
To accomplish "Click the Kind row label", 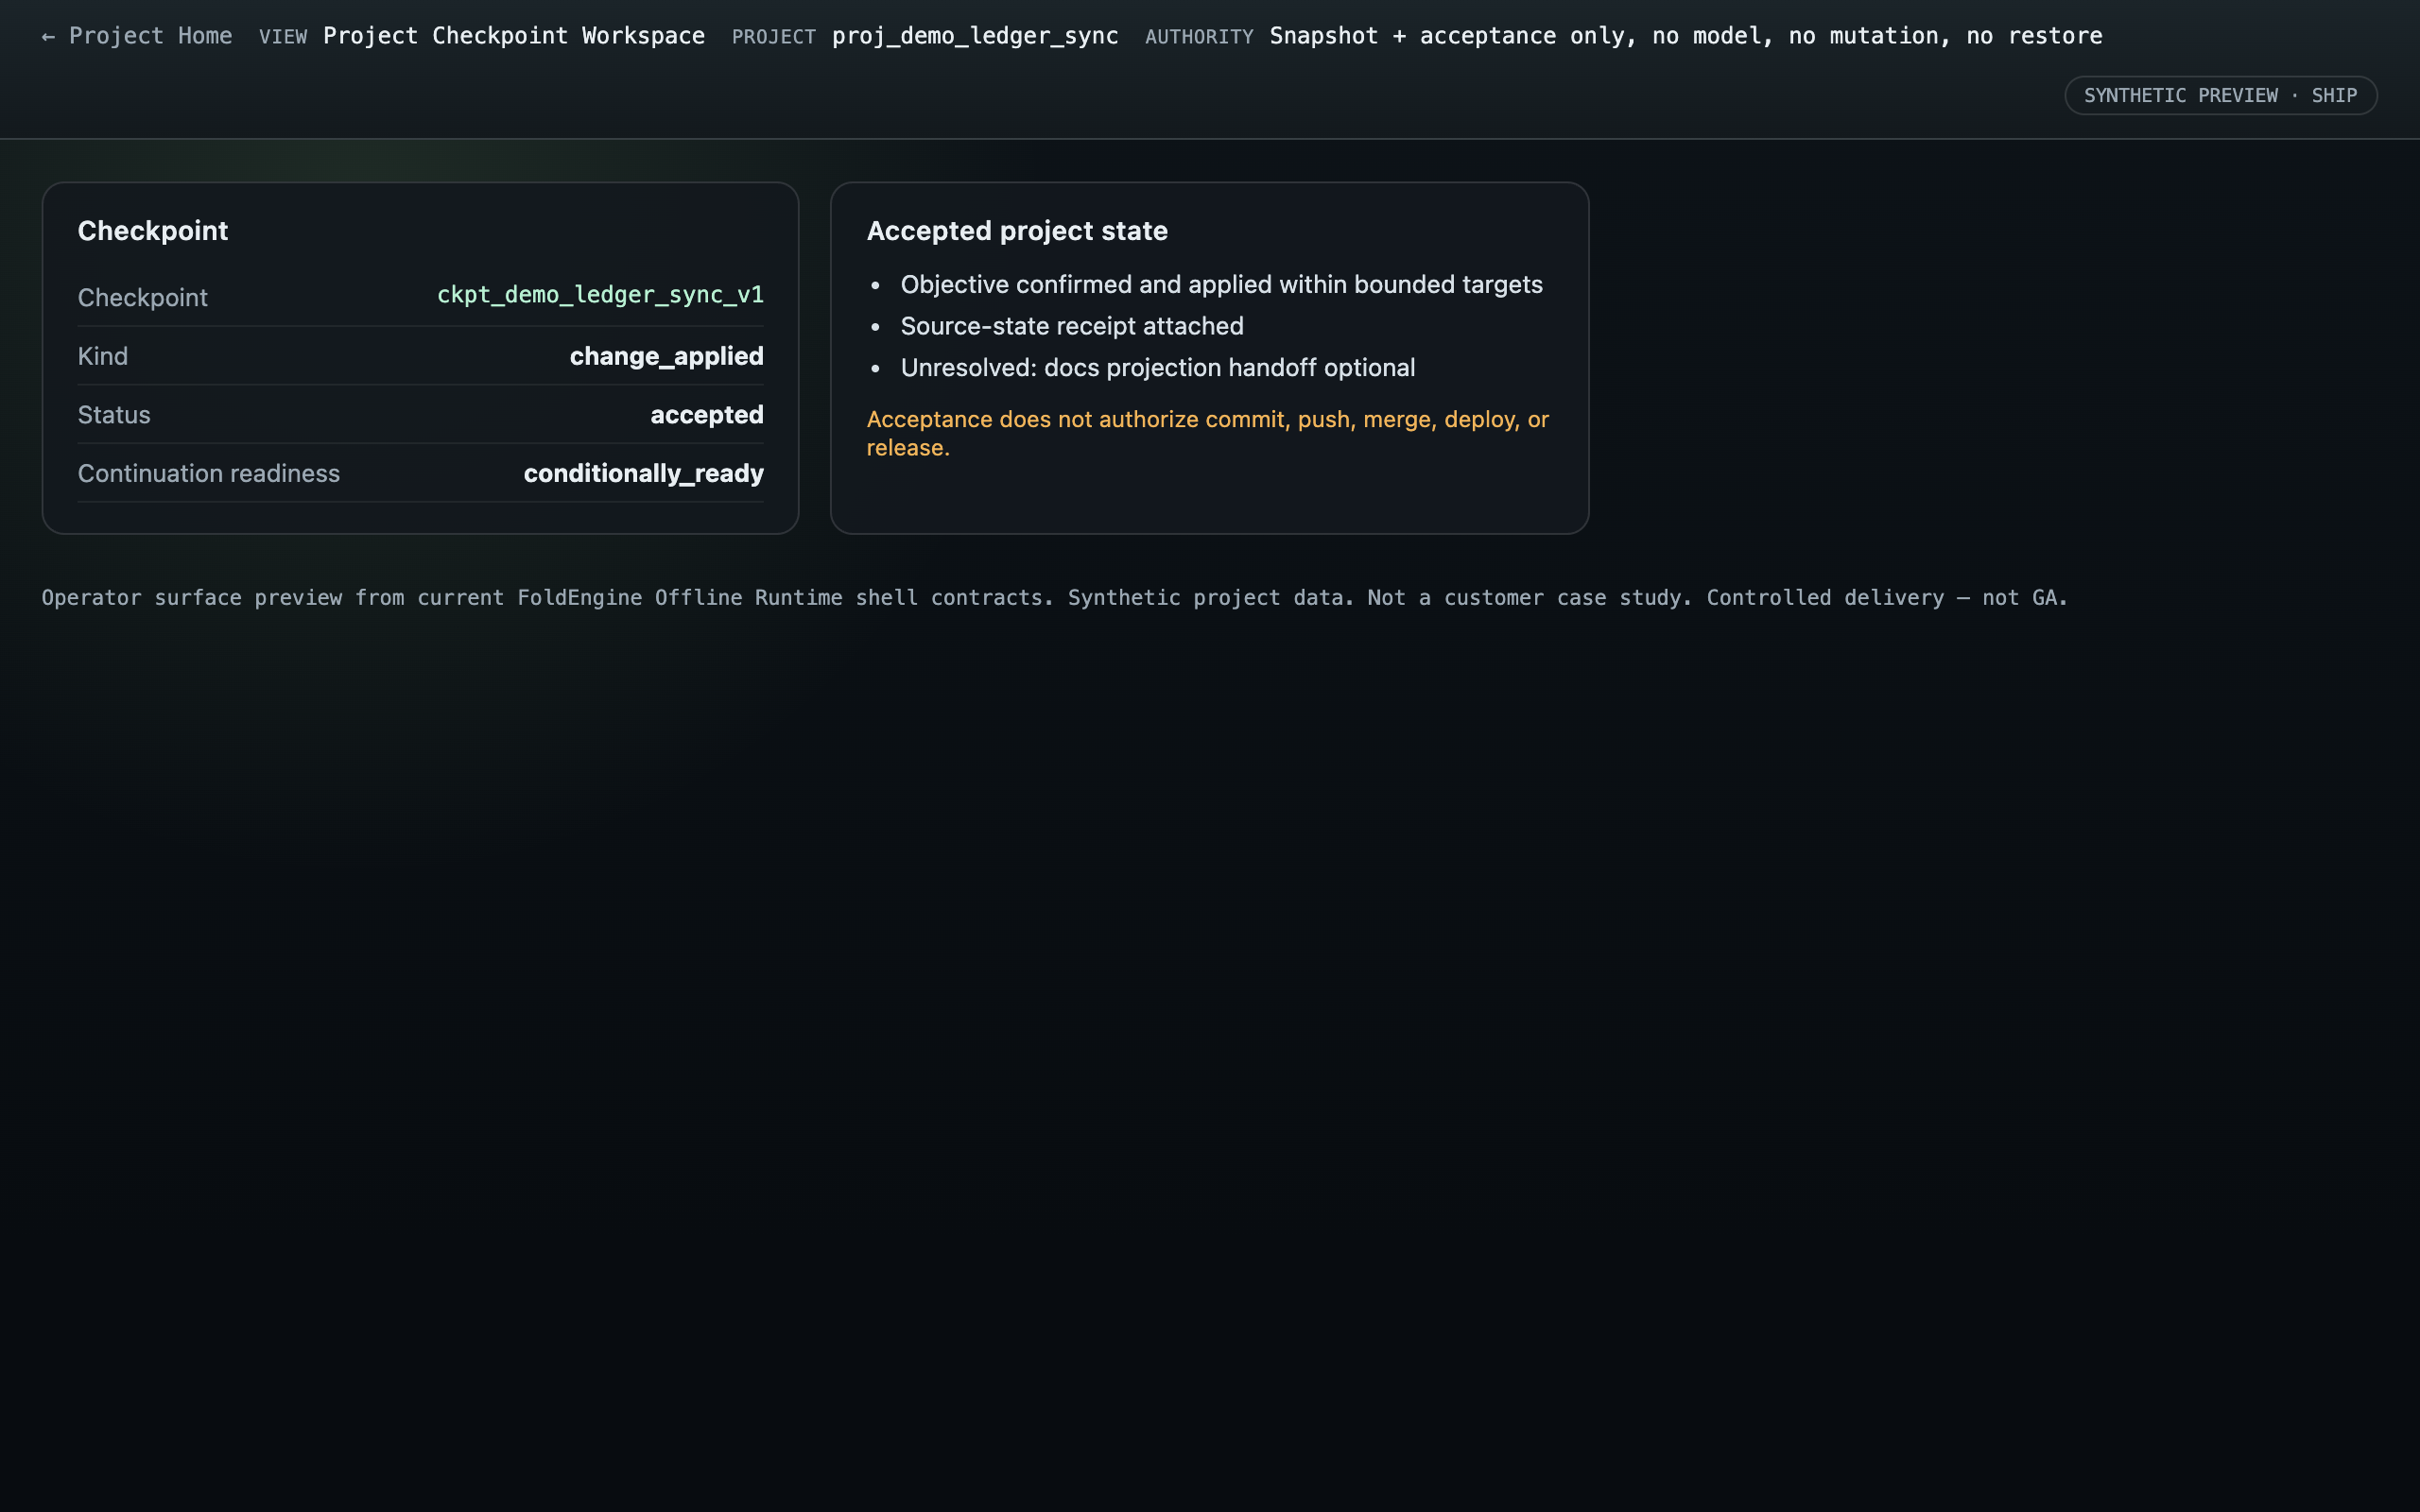I will pyautogui.click(x=103, y=356).
